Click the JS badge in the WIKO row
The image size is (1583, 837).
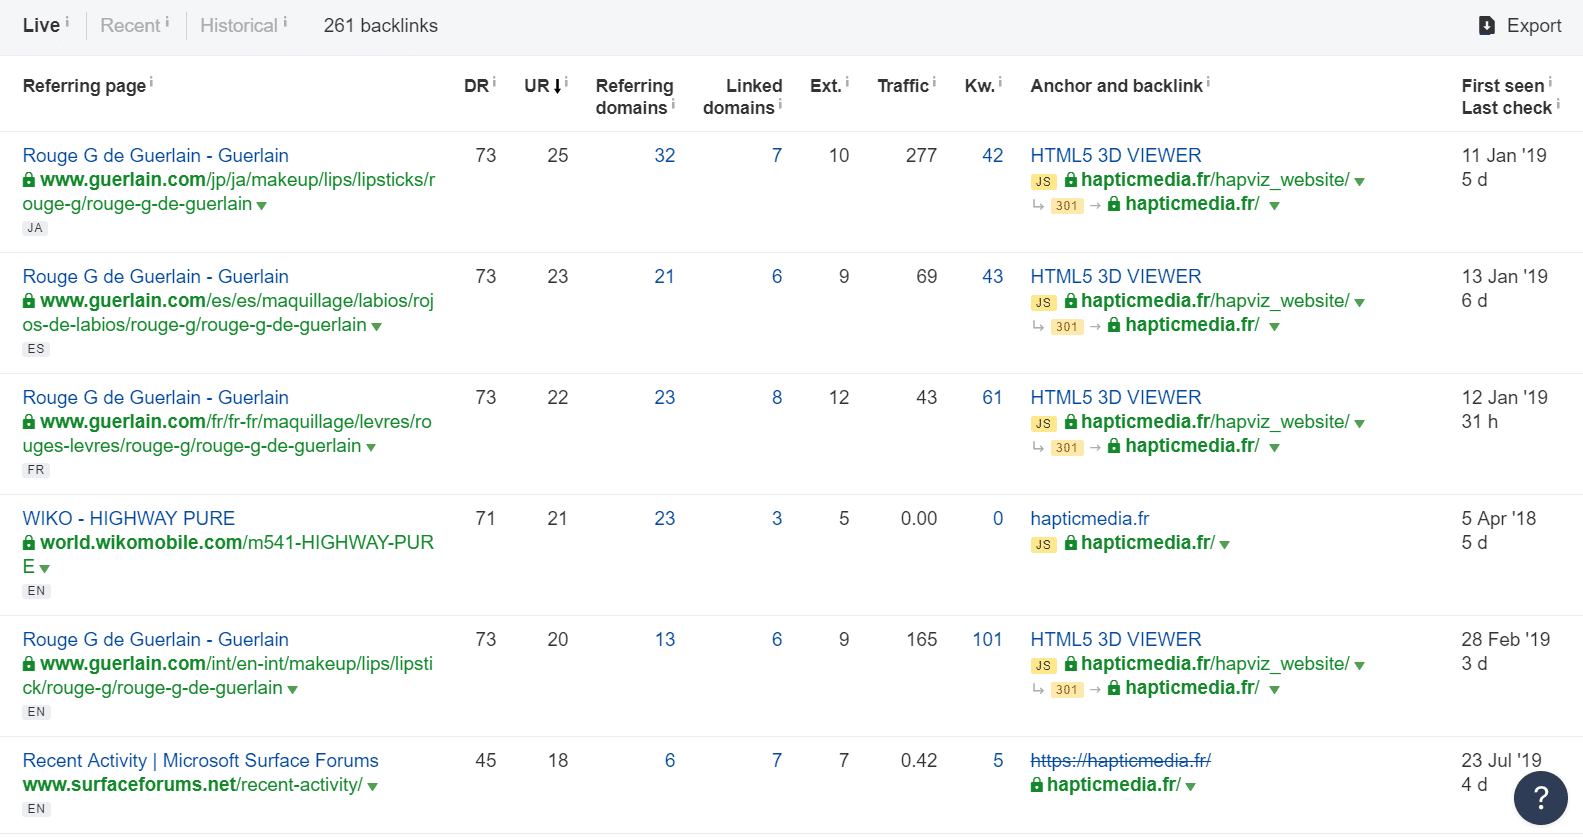[1043, 545]
